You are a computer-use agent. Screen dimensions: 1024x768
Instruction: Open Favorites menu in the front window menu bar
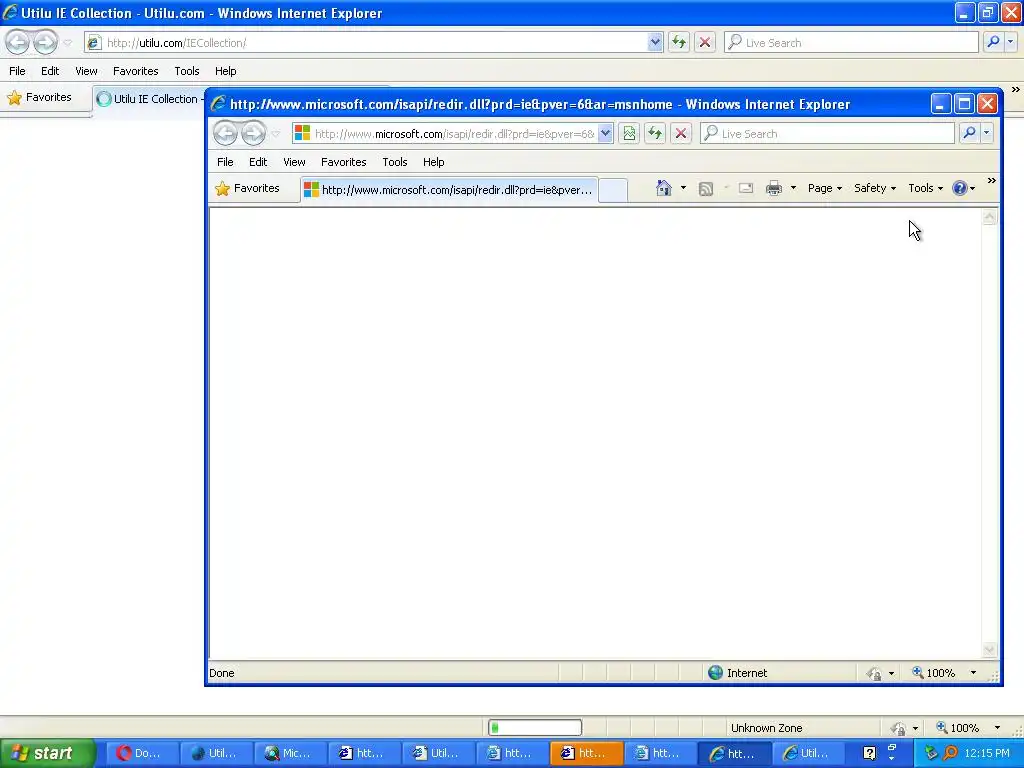click(344, 162)
